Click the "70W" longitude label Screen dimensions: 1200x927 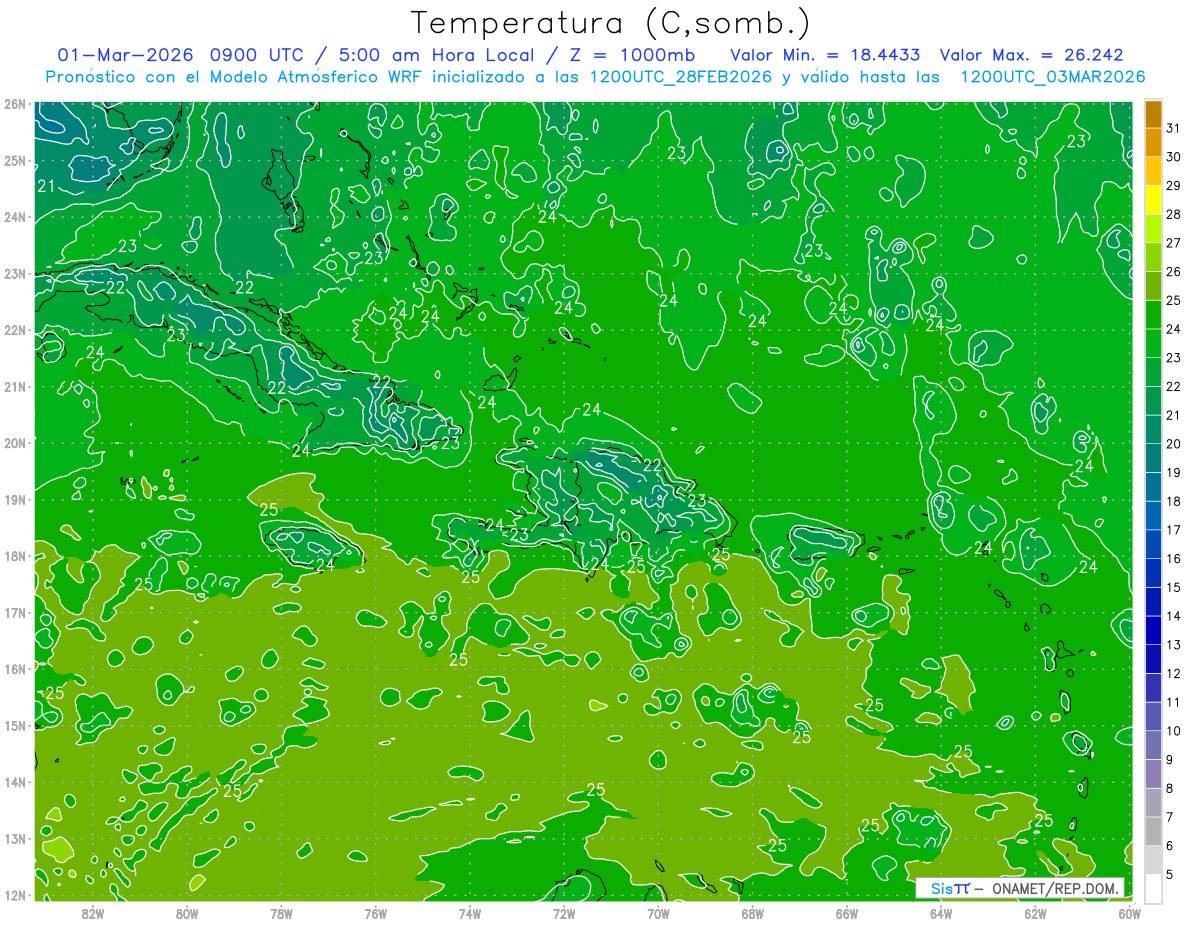click(x=658, y=913)
